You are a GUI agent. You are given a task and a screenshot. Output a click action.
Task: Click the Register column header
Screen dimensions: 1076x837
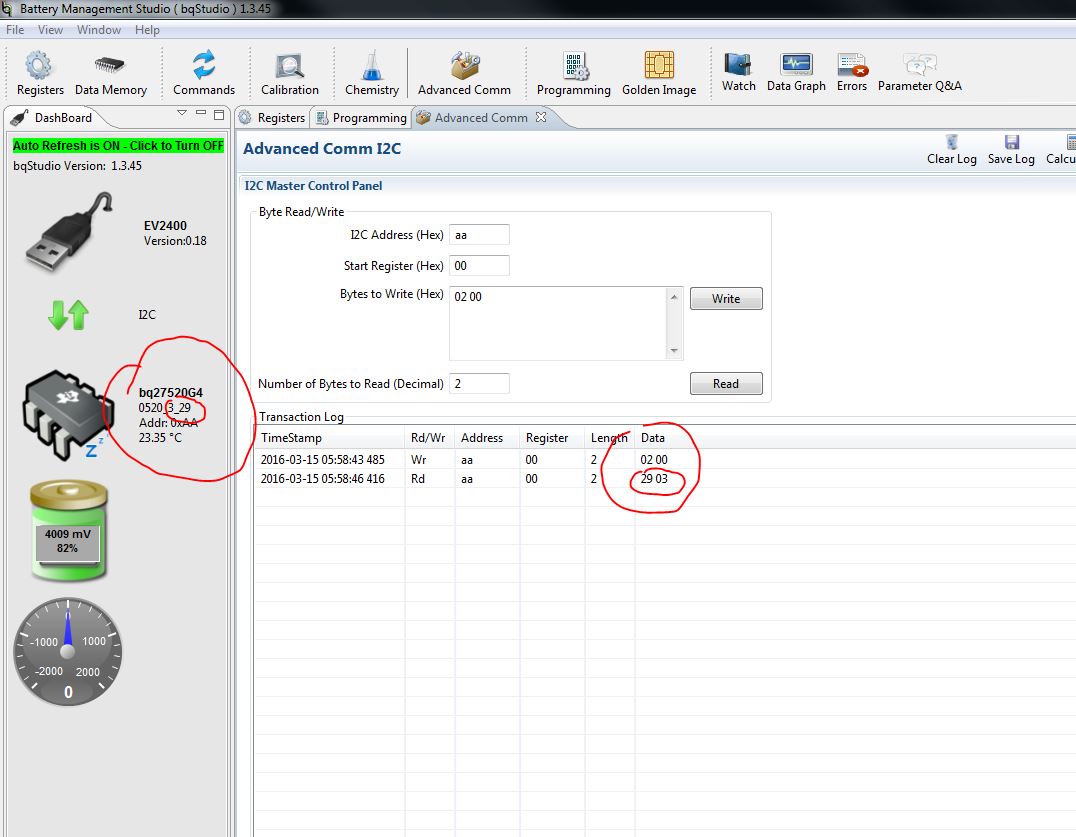pyautogui.click(x=552, y=438)
